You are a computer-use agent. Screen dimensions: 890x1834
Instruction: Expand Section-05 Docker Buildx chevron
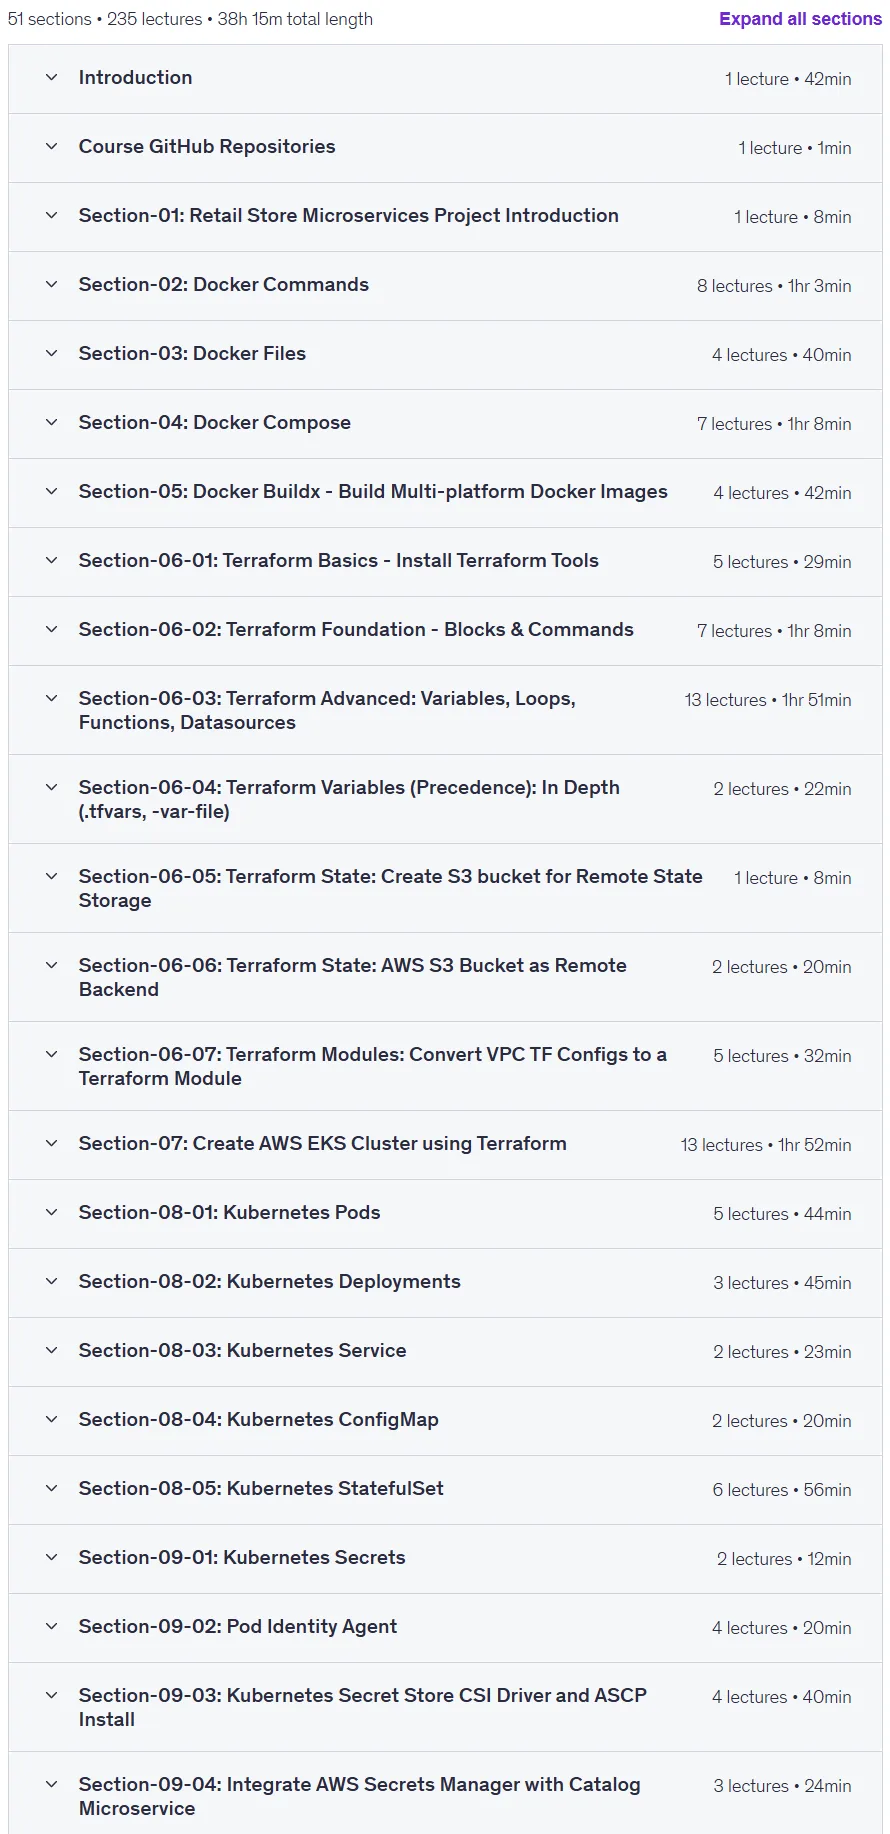click(52, 491)
